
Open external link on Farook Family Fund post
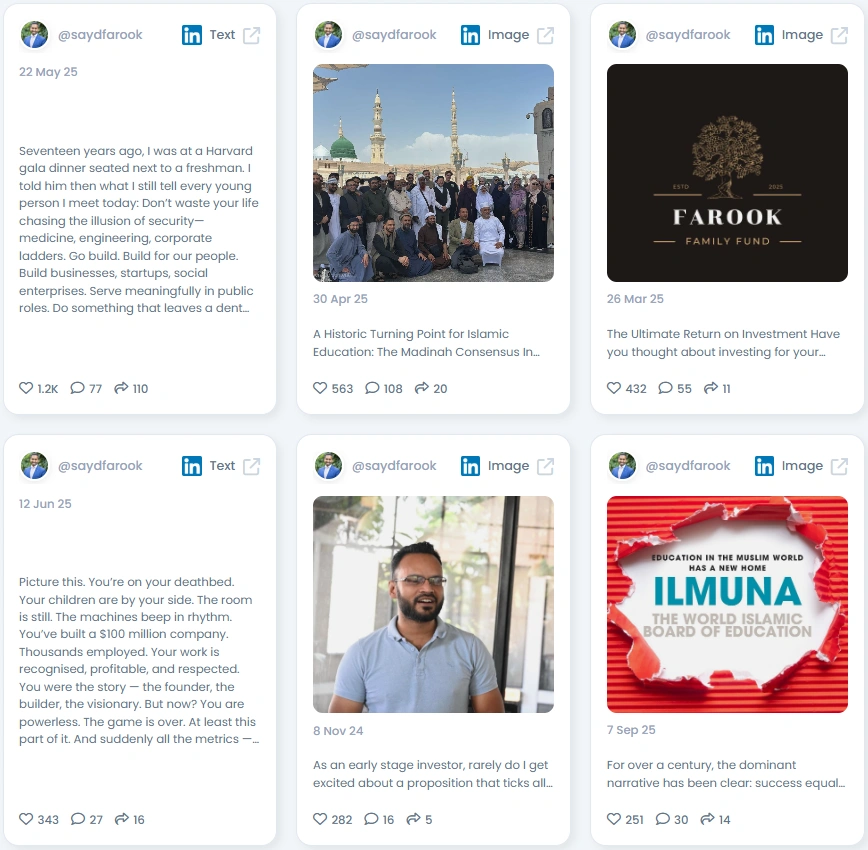point(839,35)
